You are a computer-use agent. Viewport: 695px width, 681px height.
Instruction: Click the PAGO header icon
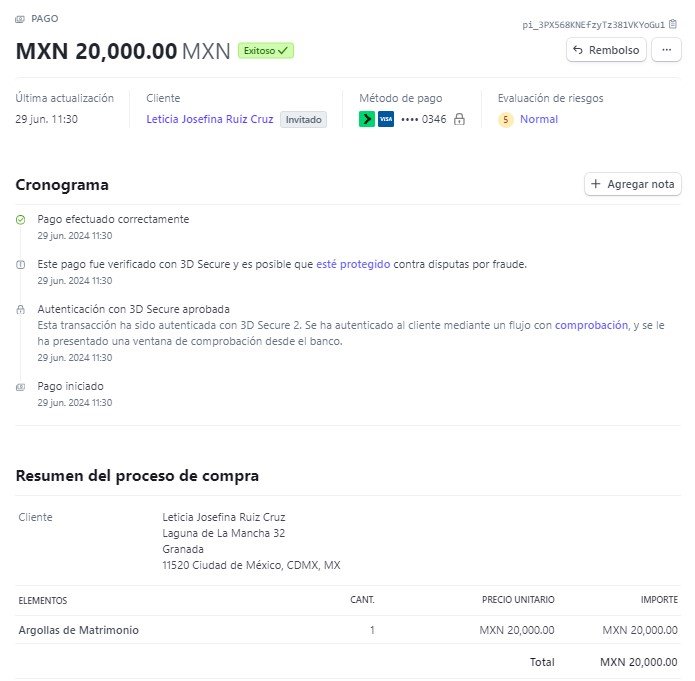point(20,19)
